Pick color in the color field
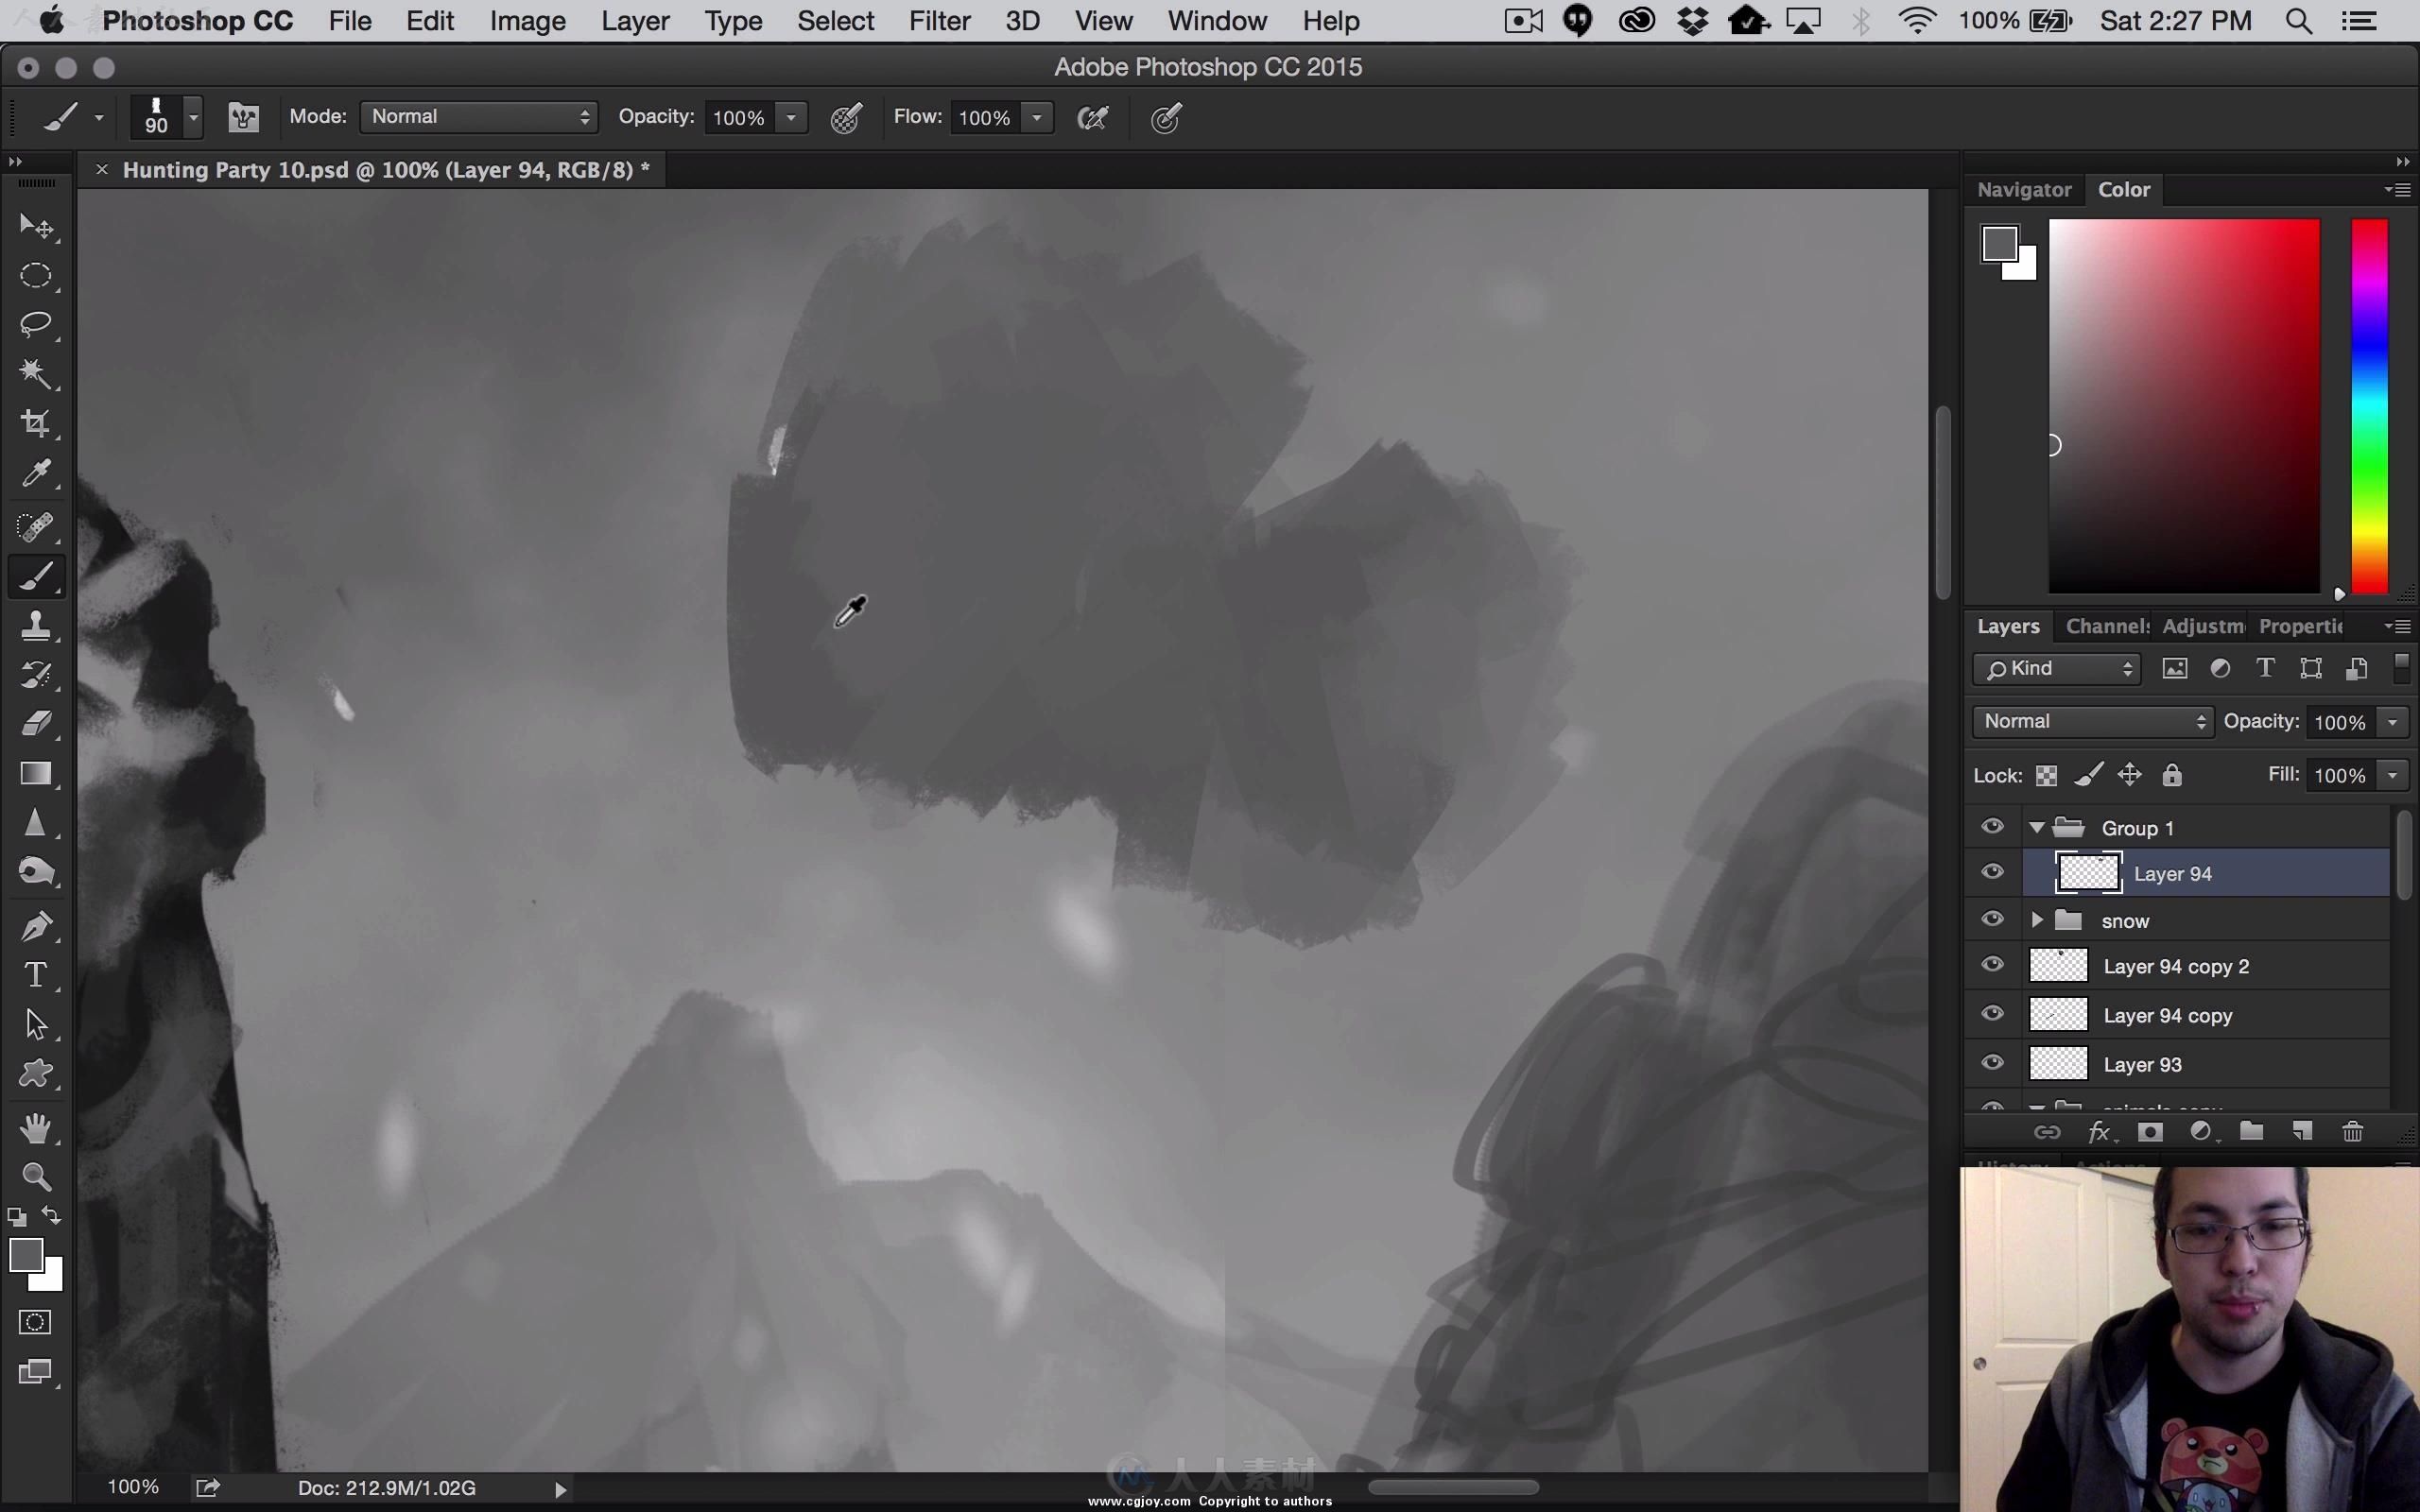This screenshot has width=2420, height=1512. coord(2184,406)
